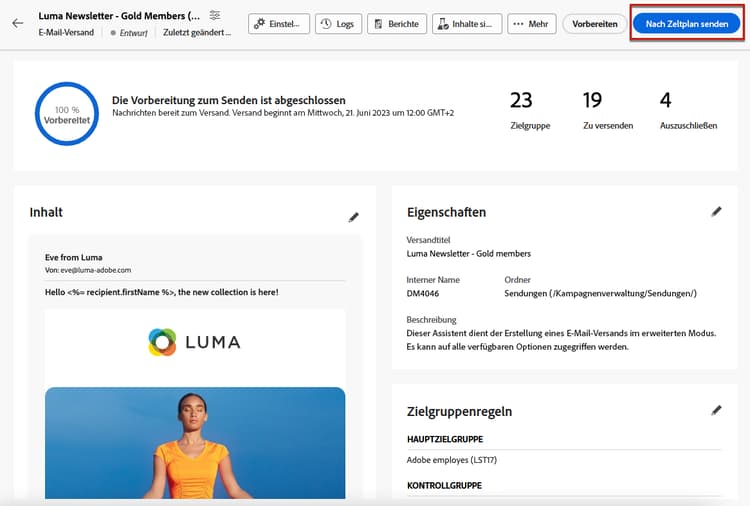This screenshot has height=506, width=750.
Task: Open the delivery settings sliders icon beside the title
Action: pos(215,15)
